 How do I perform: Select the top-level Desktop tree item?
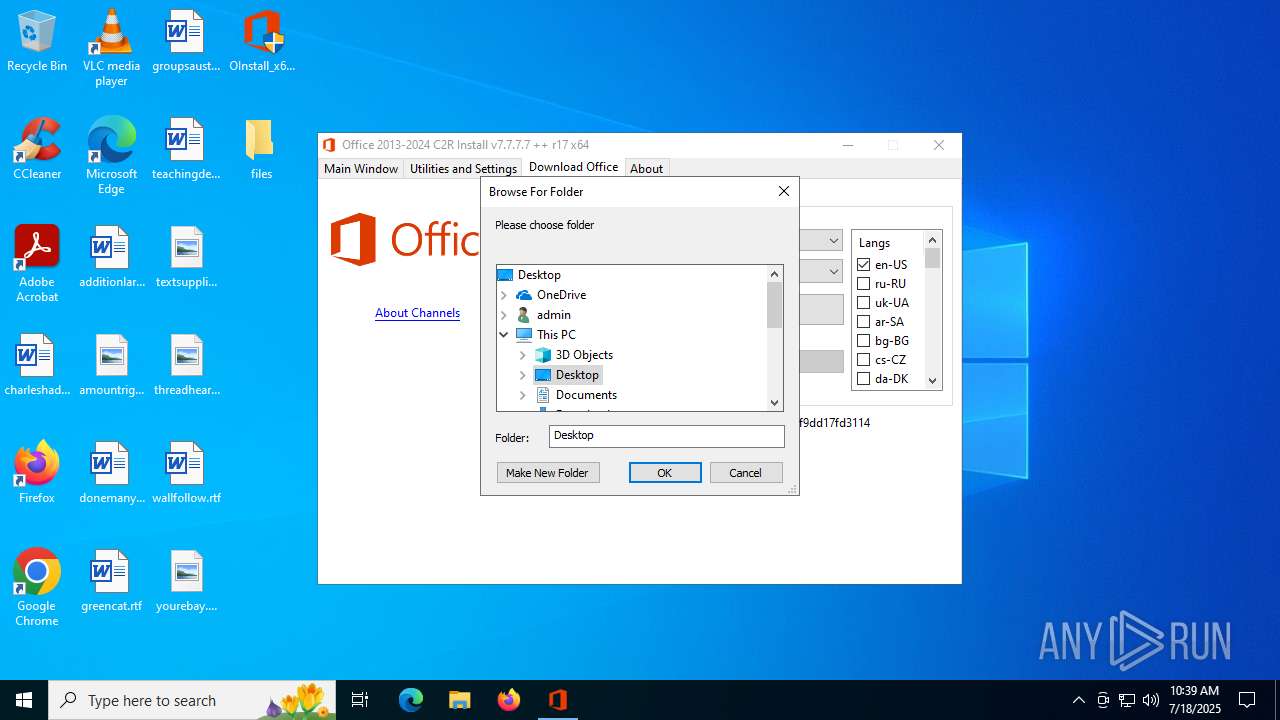(x=539, y=275)
